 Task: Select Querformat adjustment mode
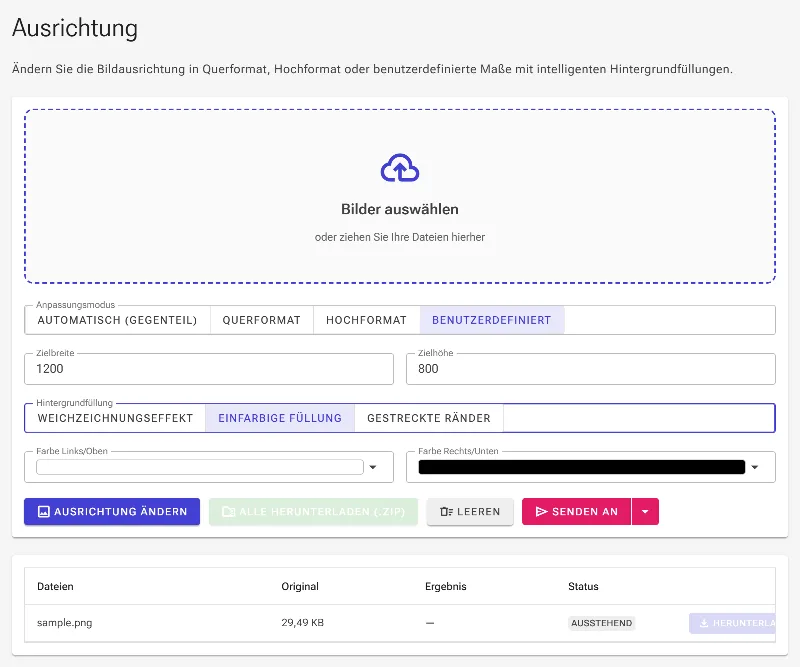point(262,320)
